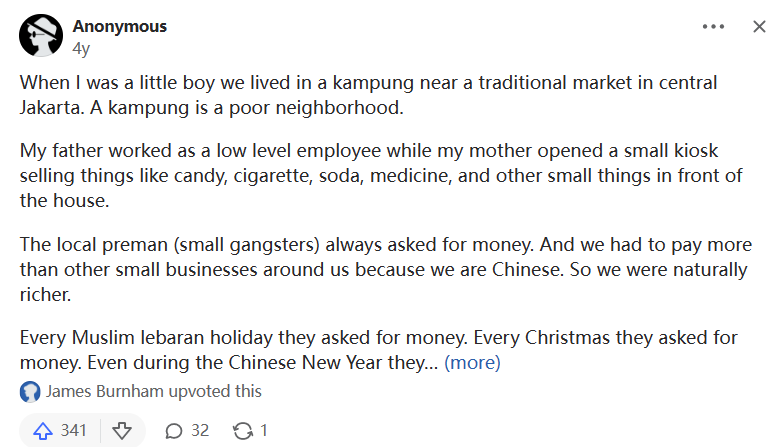
Task: Open the three-dot more options menu
Action: coord(713,27)
